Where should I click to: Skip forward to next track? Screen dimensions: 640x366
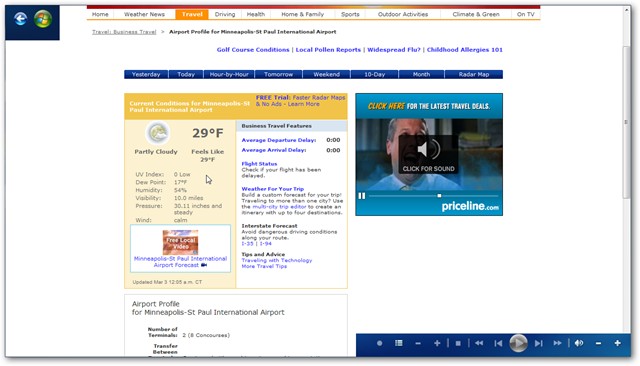tap(538, 344)
